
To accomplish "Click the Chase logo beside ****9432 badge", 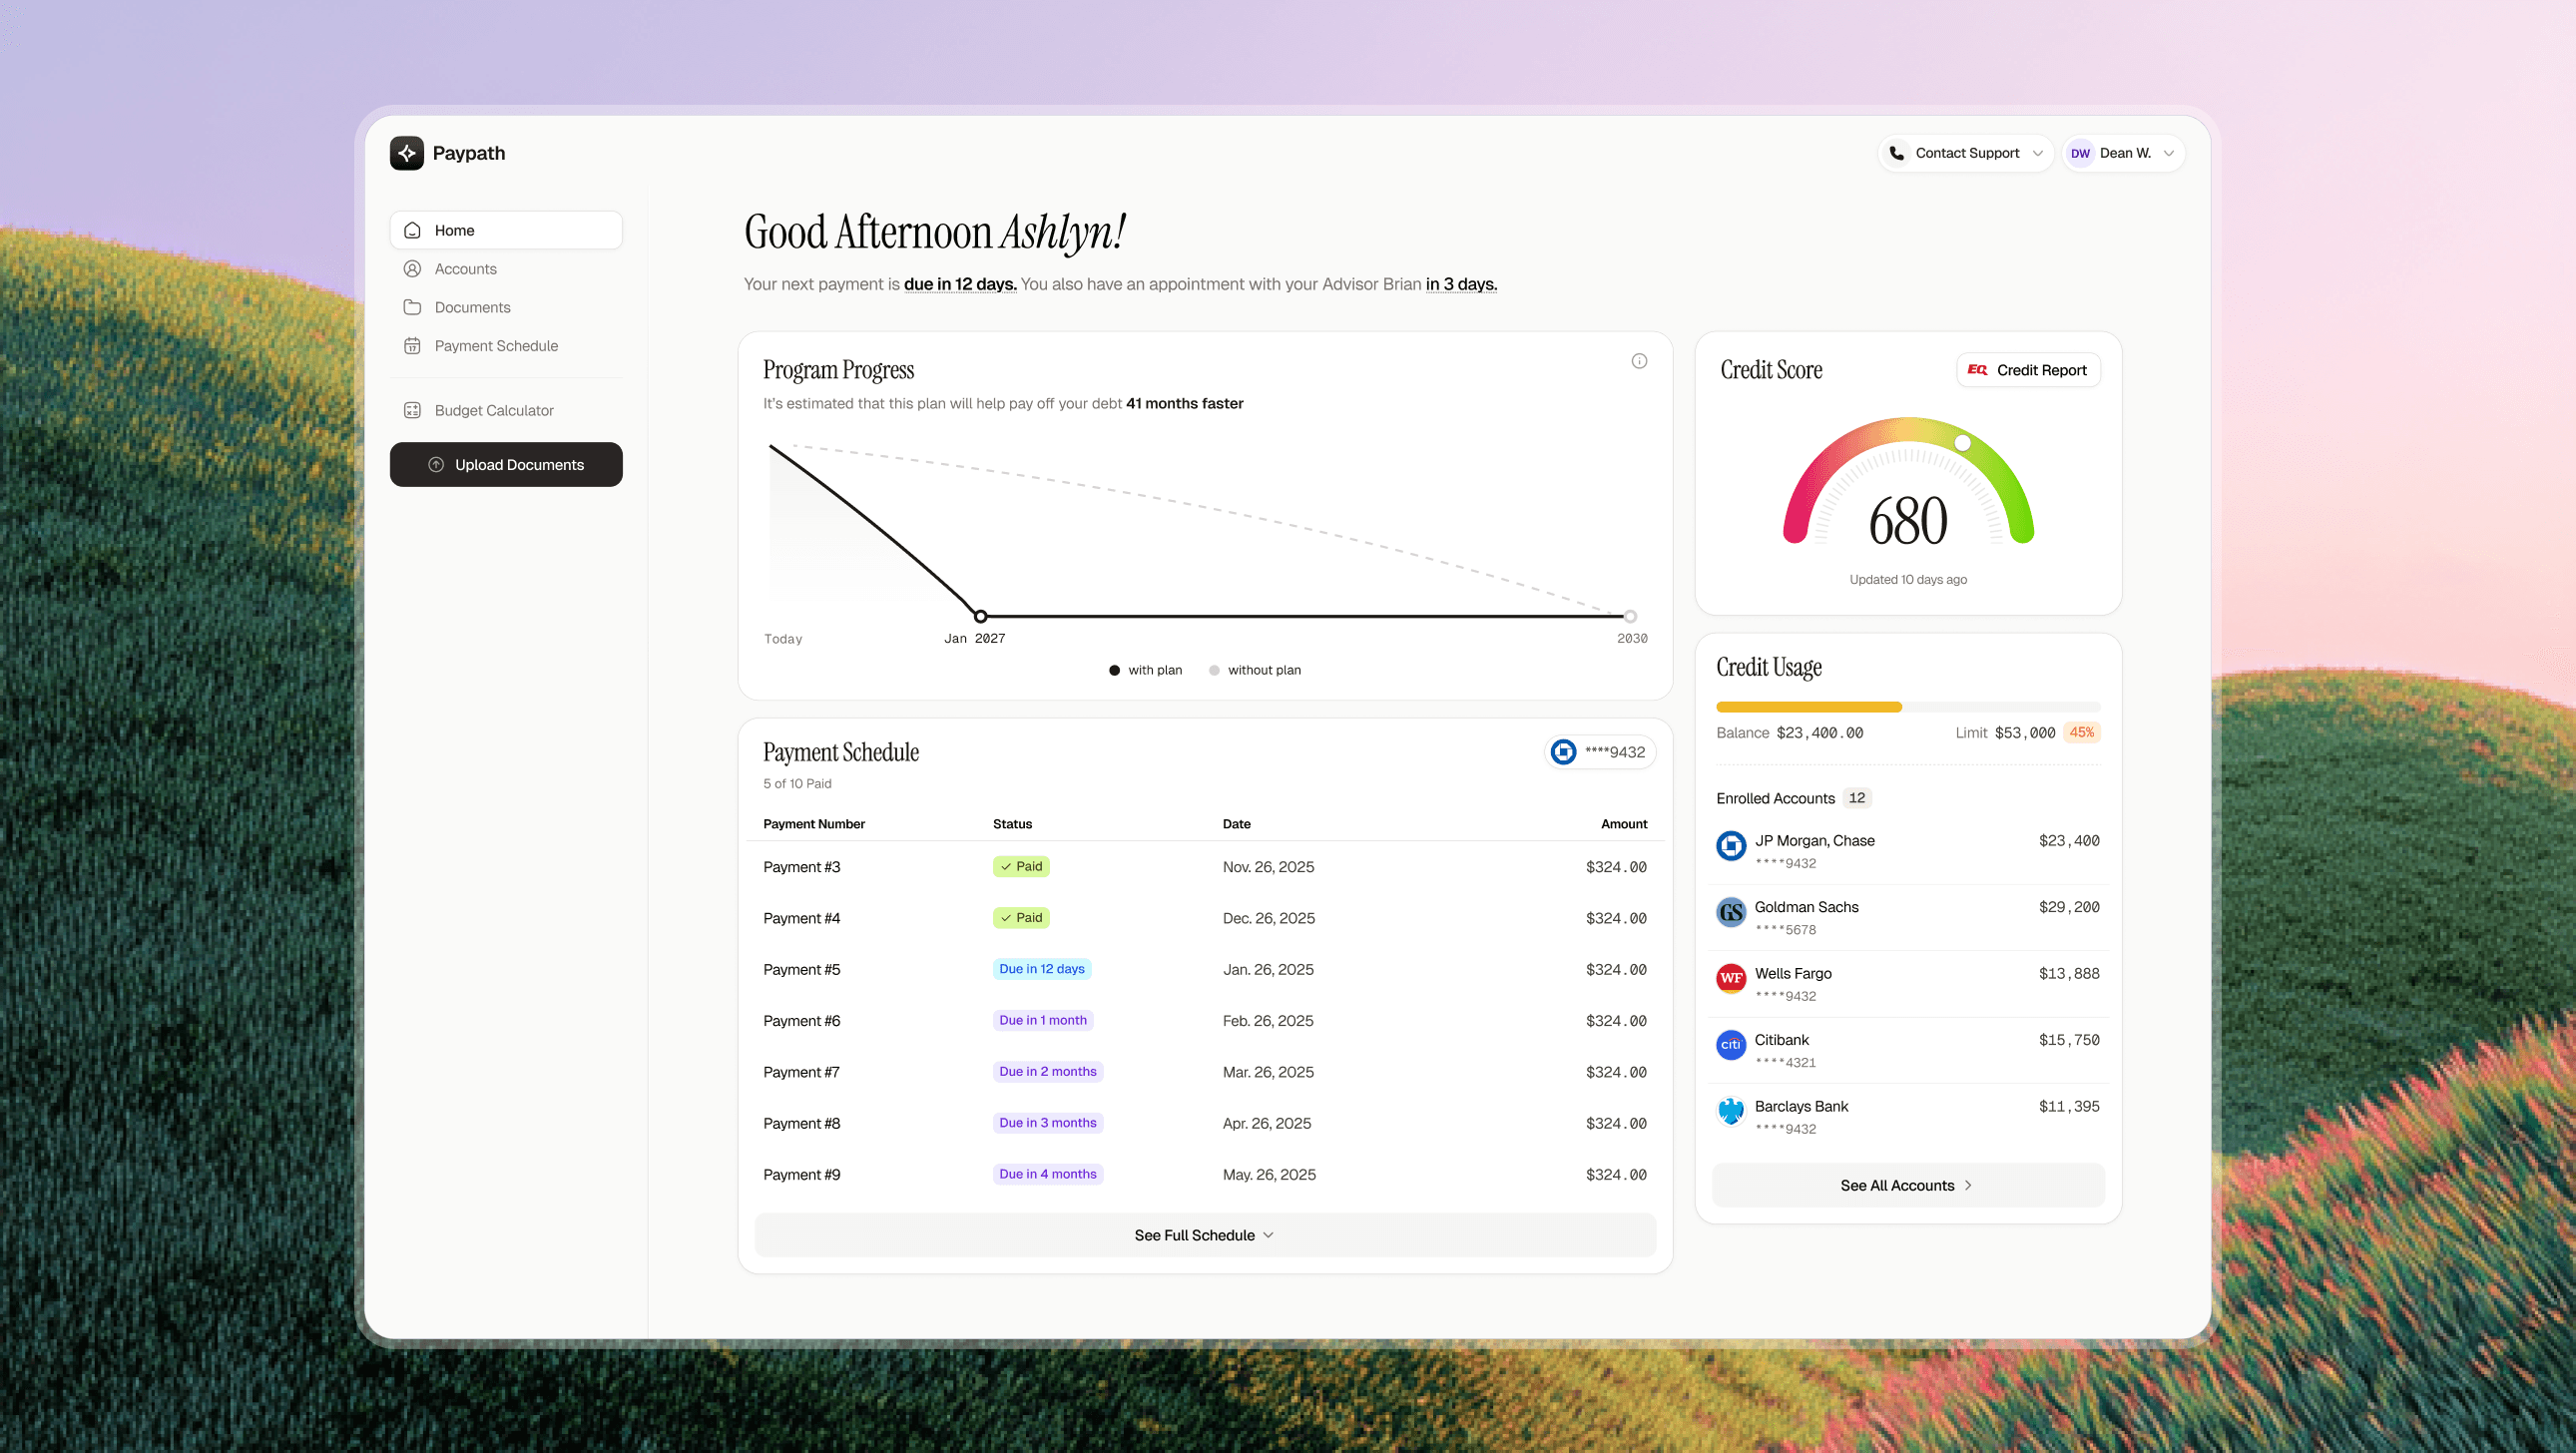I will (x=1563, y=752).
